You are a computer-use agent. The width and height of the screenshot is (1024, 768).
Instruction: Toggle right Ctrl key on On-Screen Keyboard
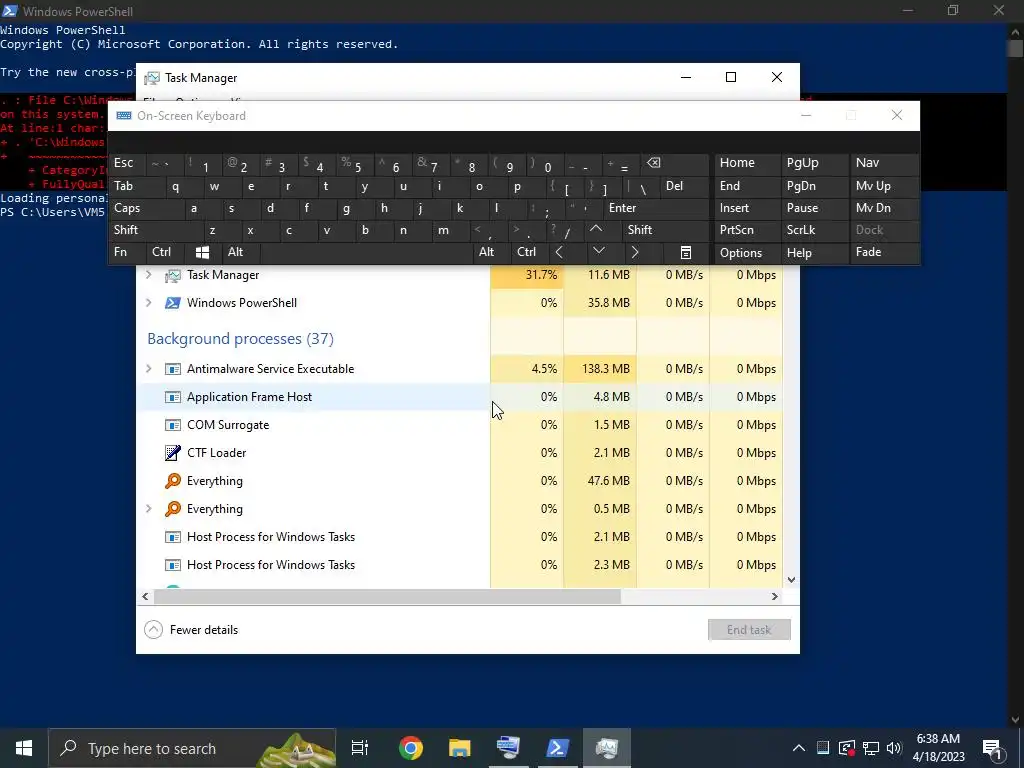[530, 252]
